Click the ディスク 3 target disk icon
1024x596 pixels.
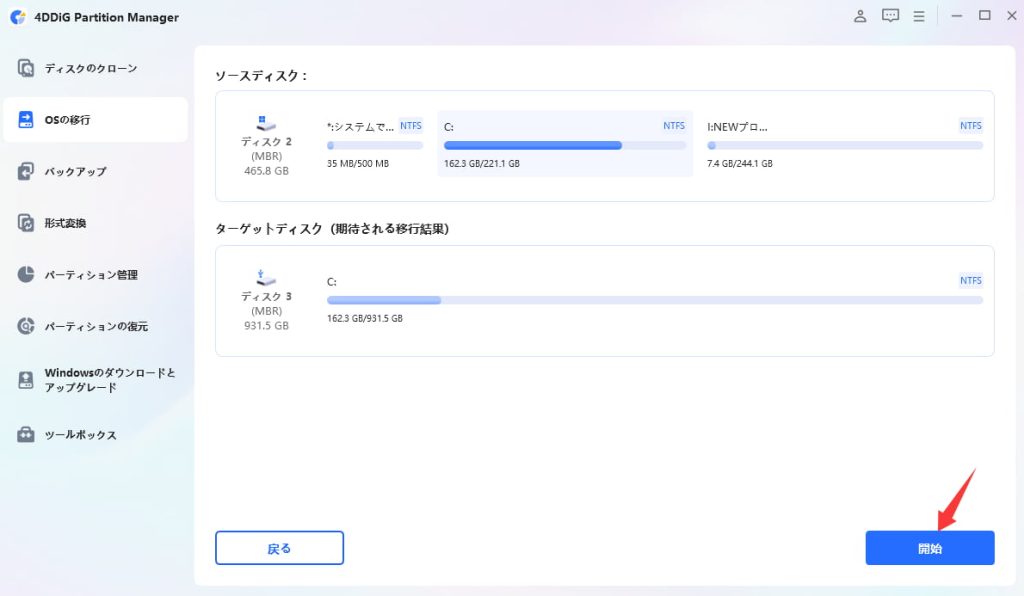tap(266, 277)
